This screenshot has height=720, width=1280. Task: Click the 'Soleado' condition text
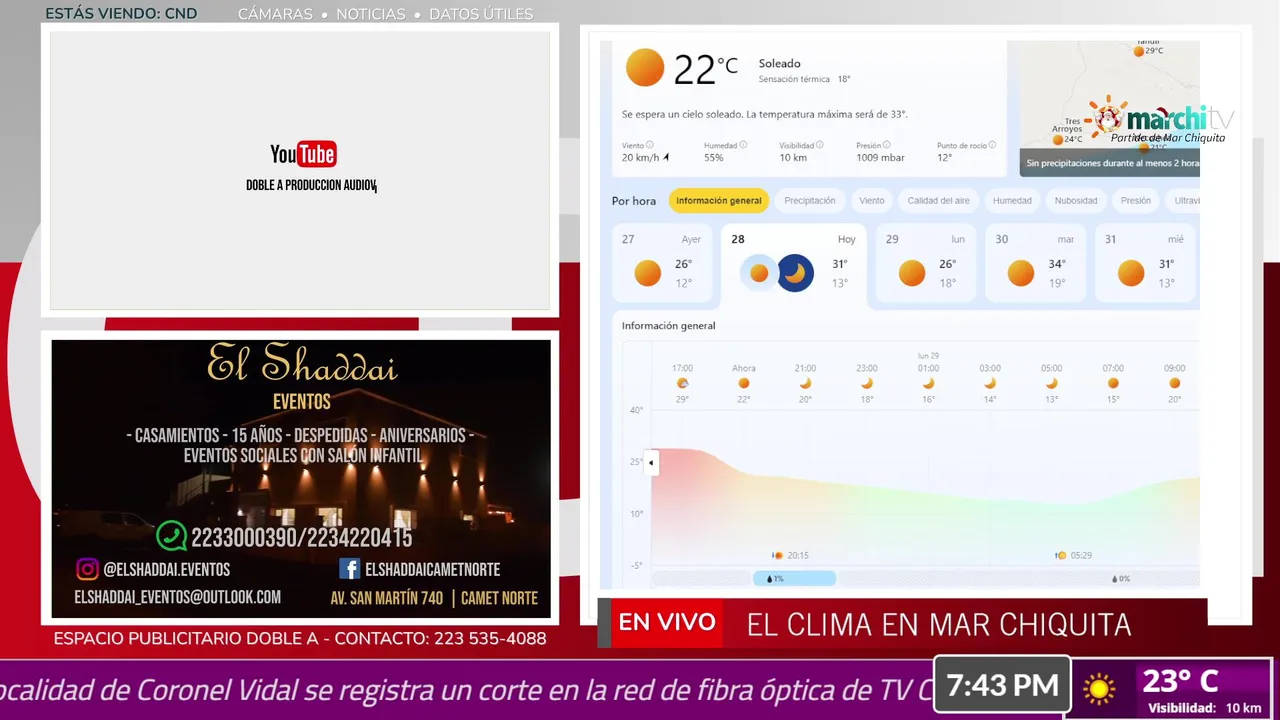[x=779, y=63]
